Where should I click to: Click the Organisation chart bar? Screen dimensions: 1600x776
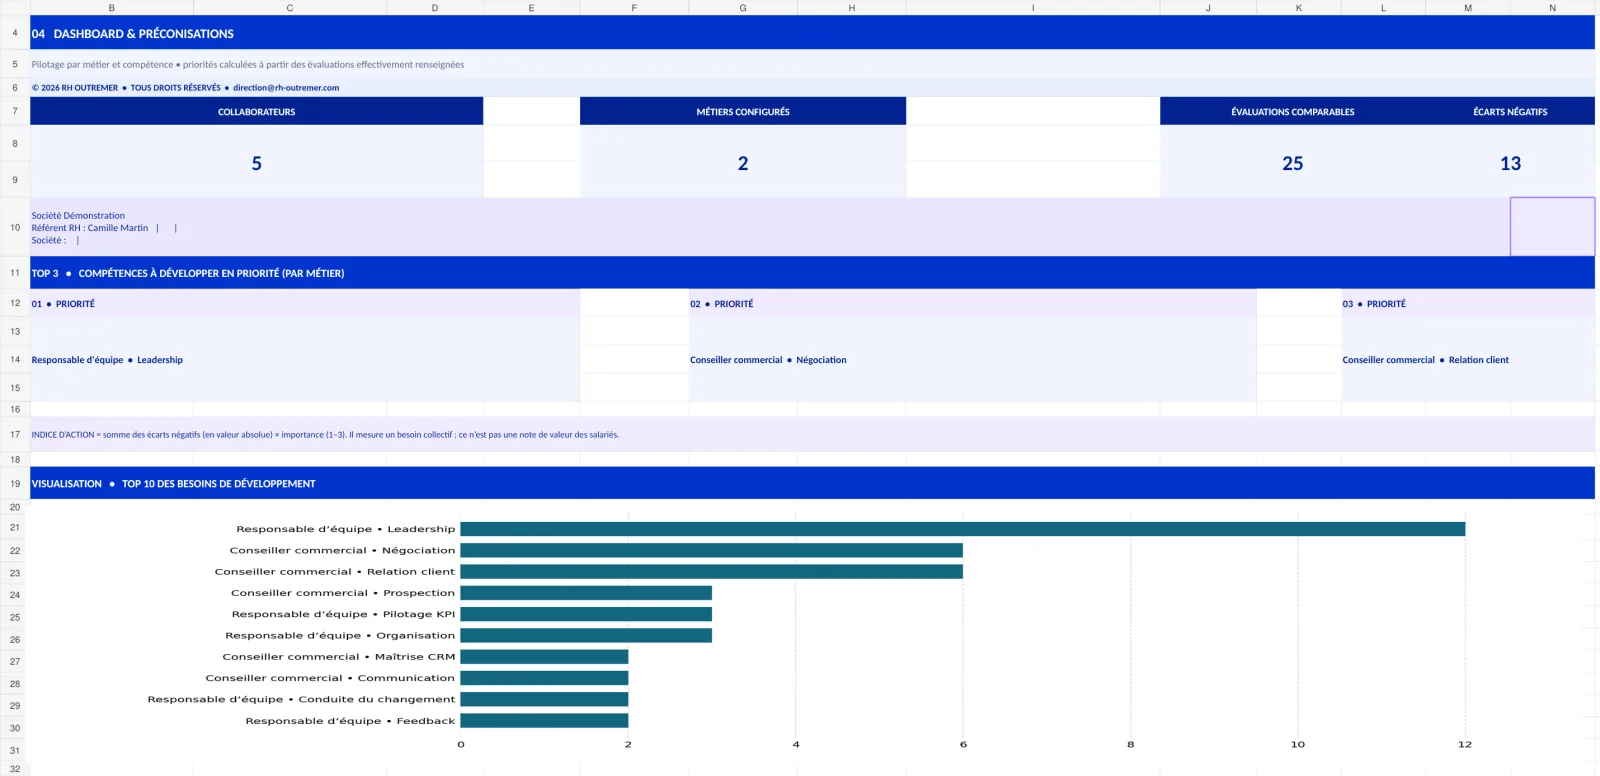pos(586,635)
